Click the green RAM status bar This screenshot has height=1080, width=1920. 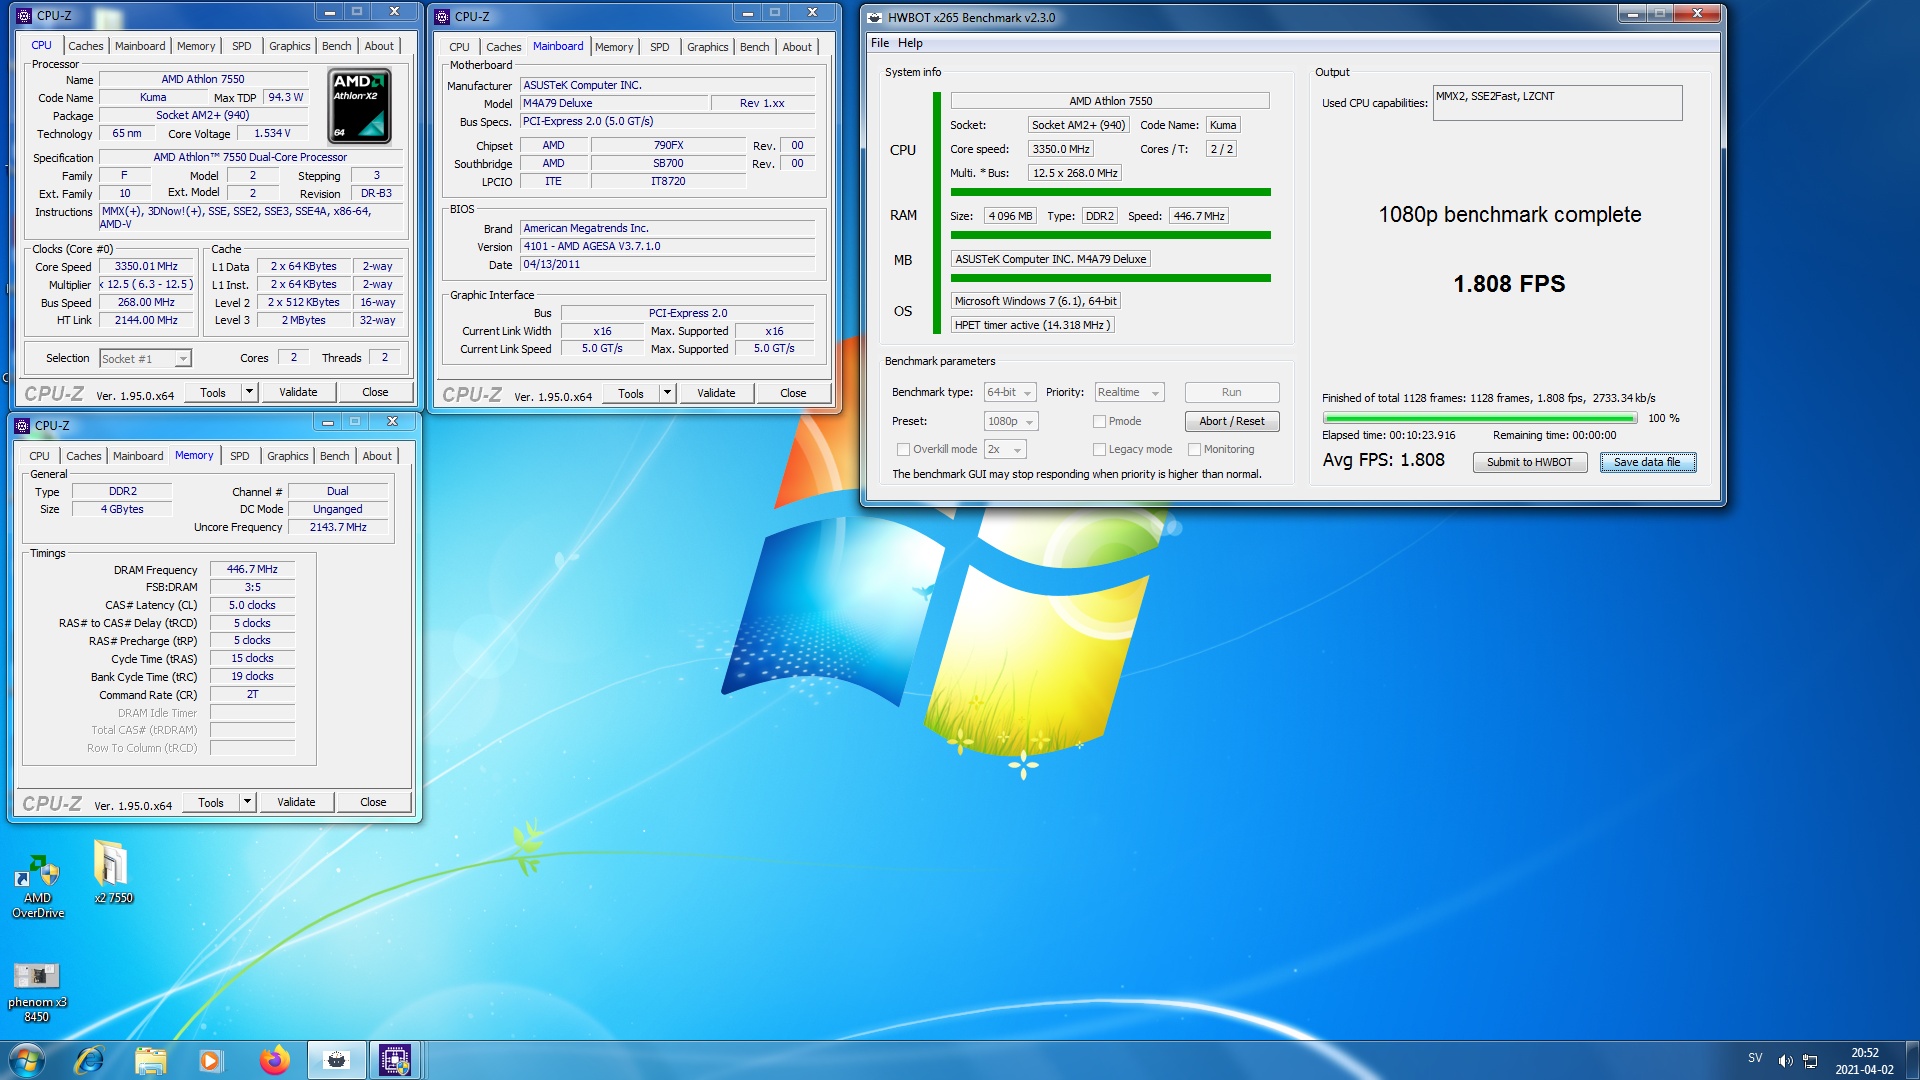(x=1110, y=235)
